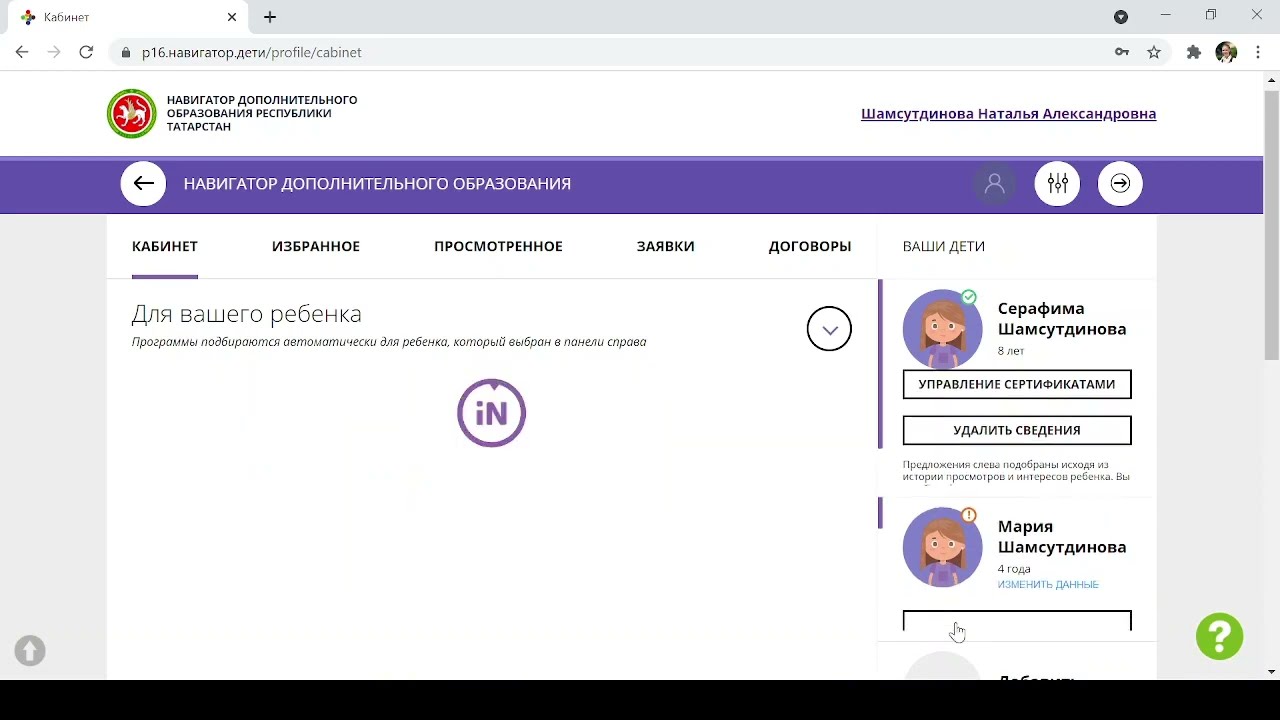
Task: Reload the page with the browser refresh icon
Action: coord(86,52)
